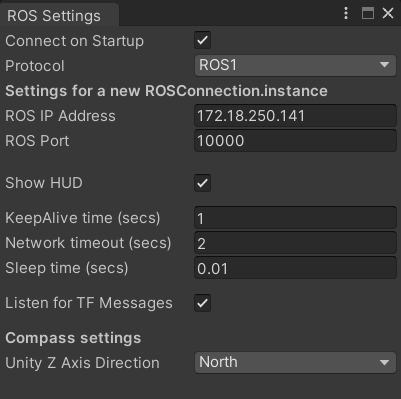Click the Connect on Startup label
Image resolution: width=401 pixels, height=399 pixels.
point(75,41)
